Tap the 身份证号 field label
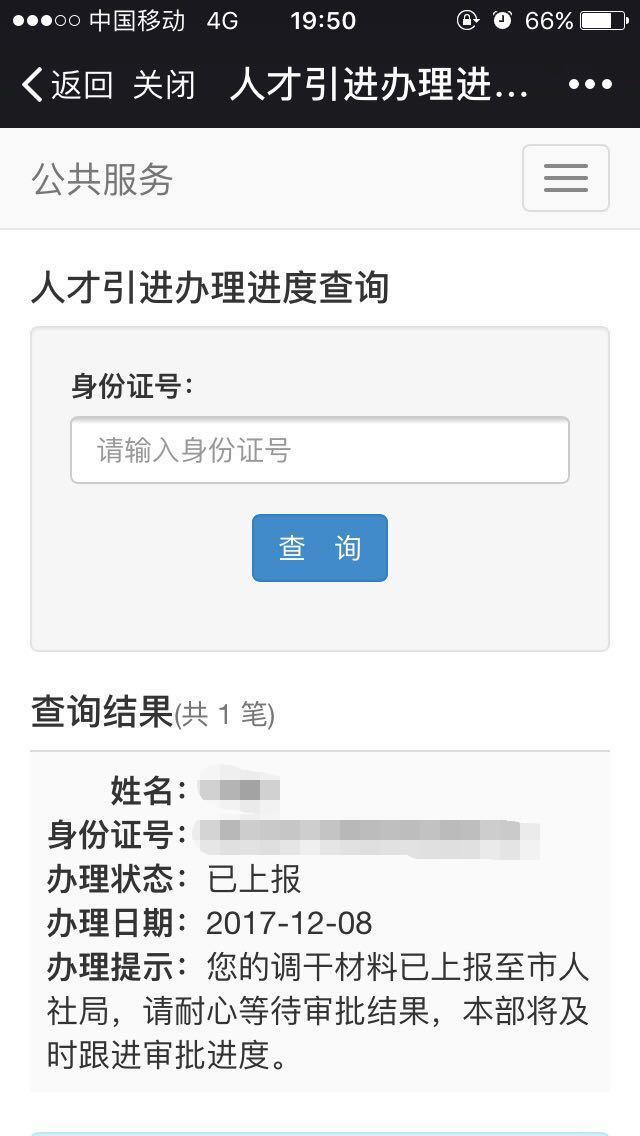 (x=133, y=386)
